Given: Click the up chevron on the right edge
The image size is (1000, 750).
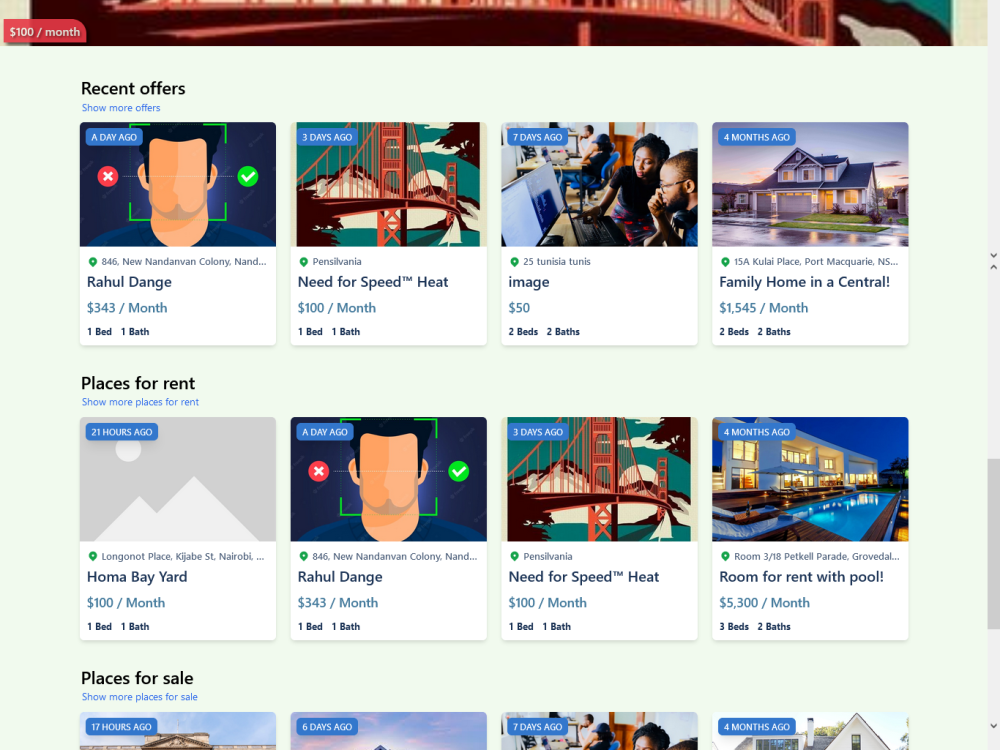Looking at the screenshot, I should [x=993, y=266].
